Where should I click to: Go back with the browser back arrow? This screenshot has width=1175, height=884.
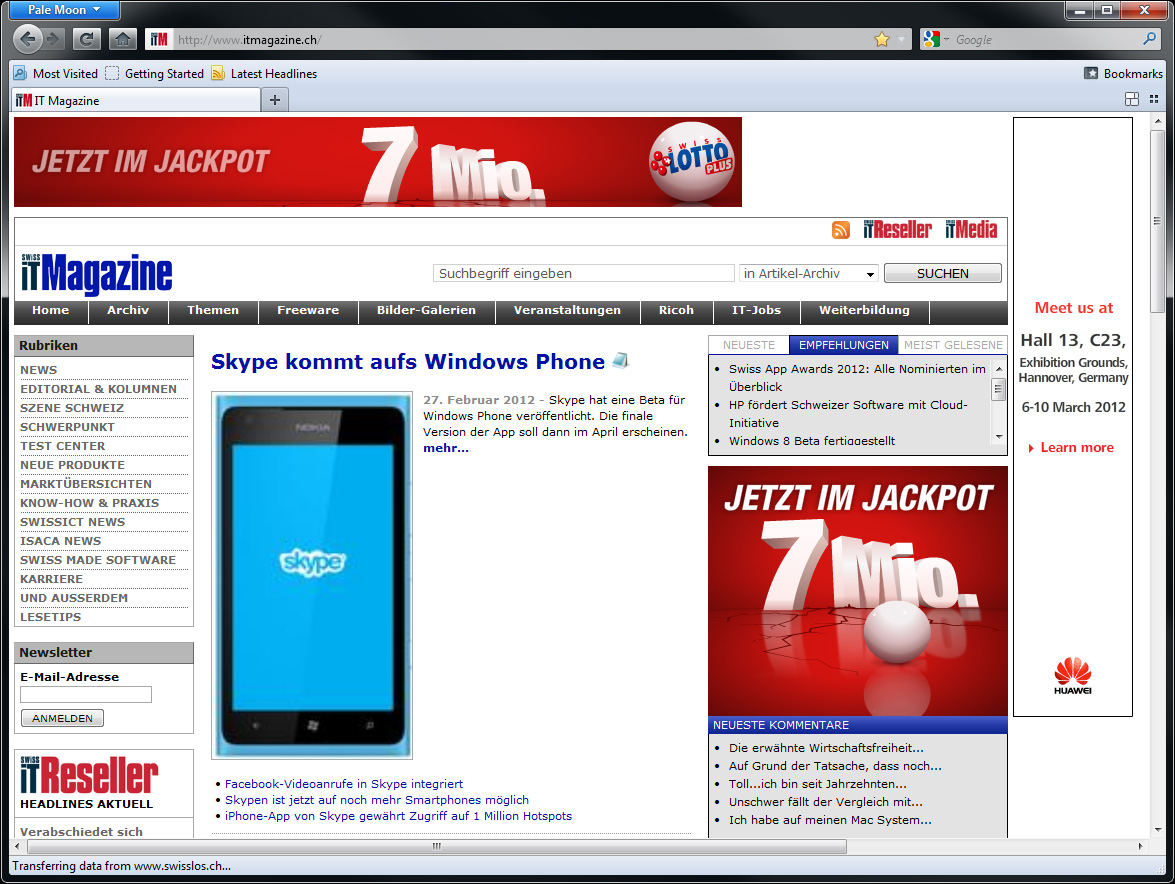click(x=28, y=39)
